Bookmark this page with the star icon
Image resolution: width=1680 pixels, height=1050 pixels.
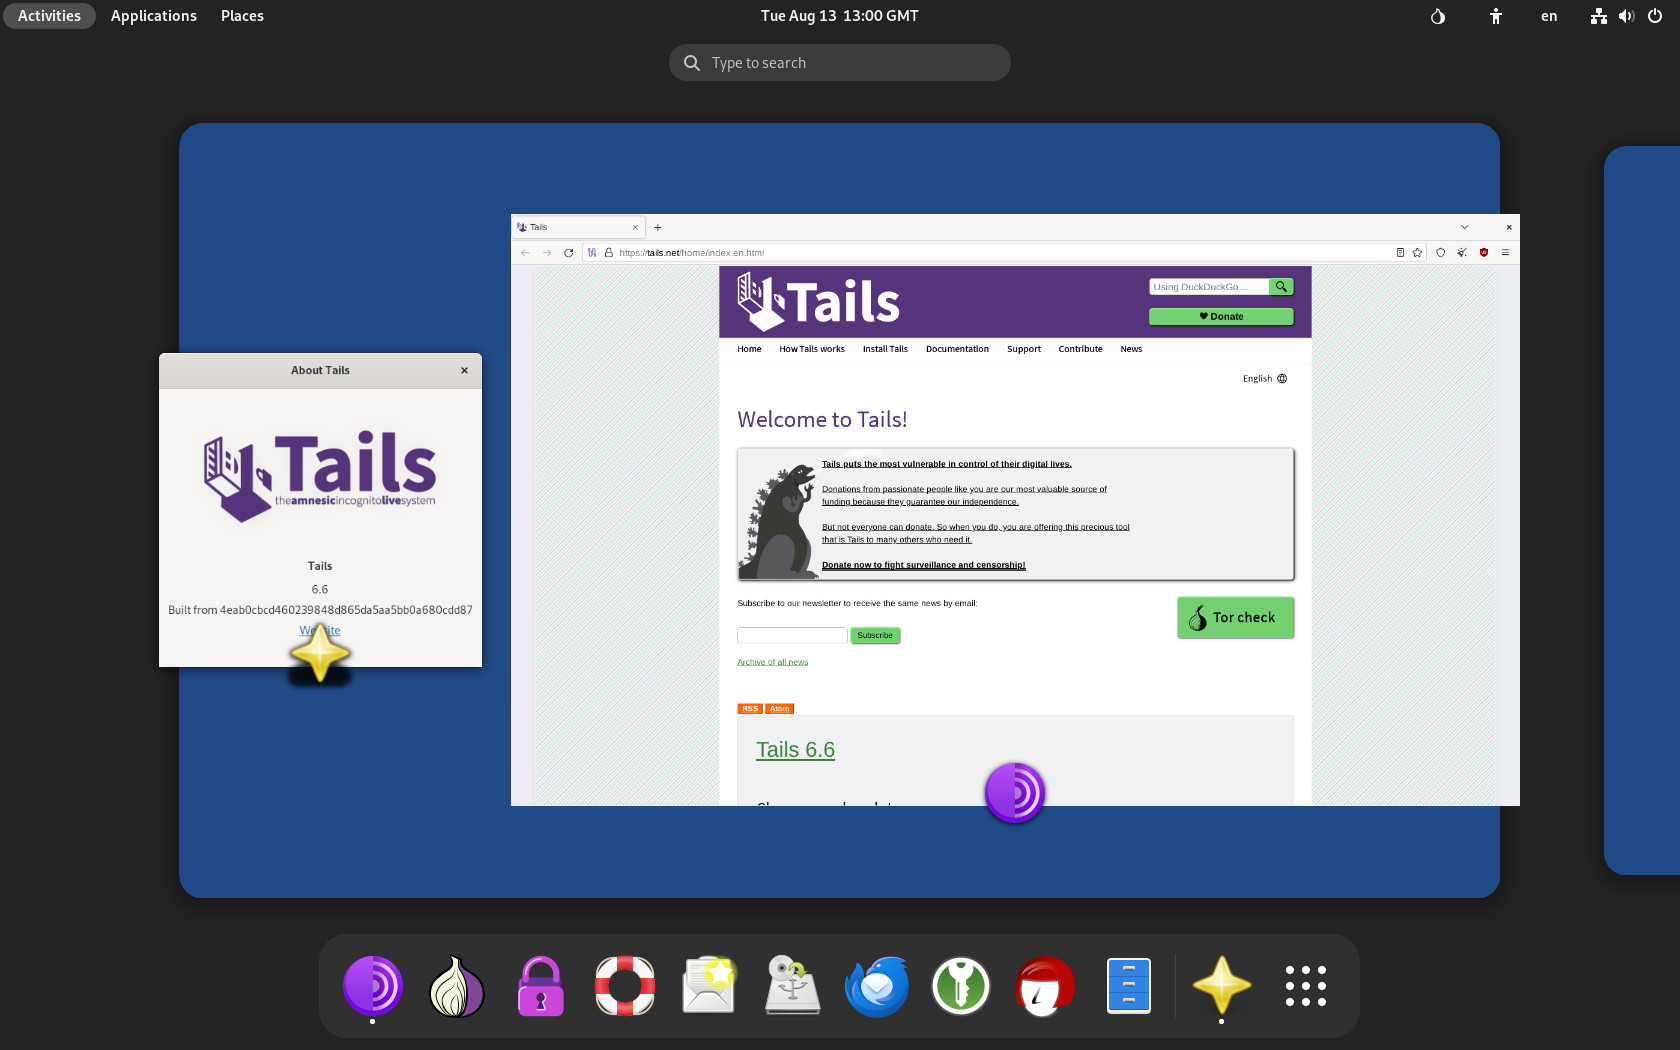pyautogui.click(x=1417, y=253)
